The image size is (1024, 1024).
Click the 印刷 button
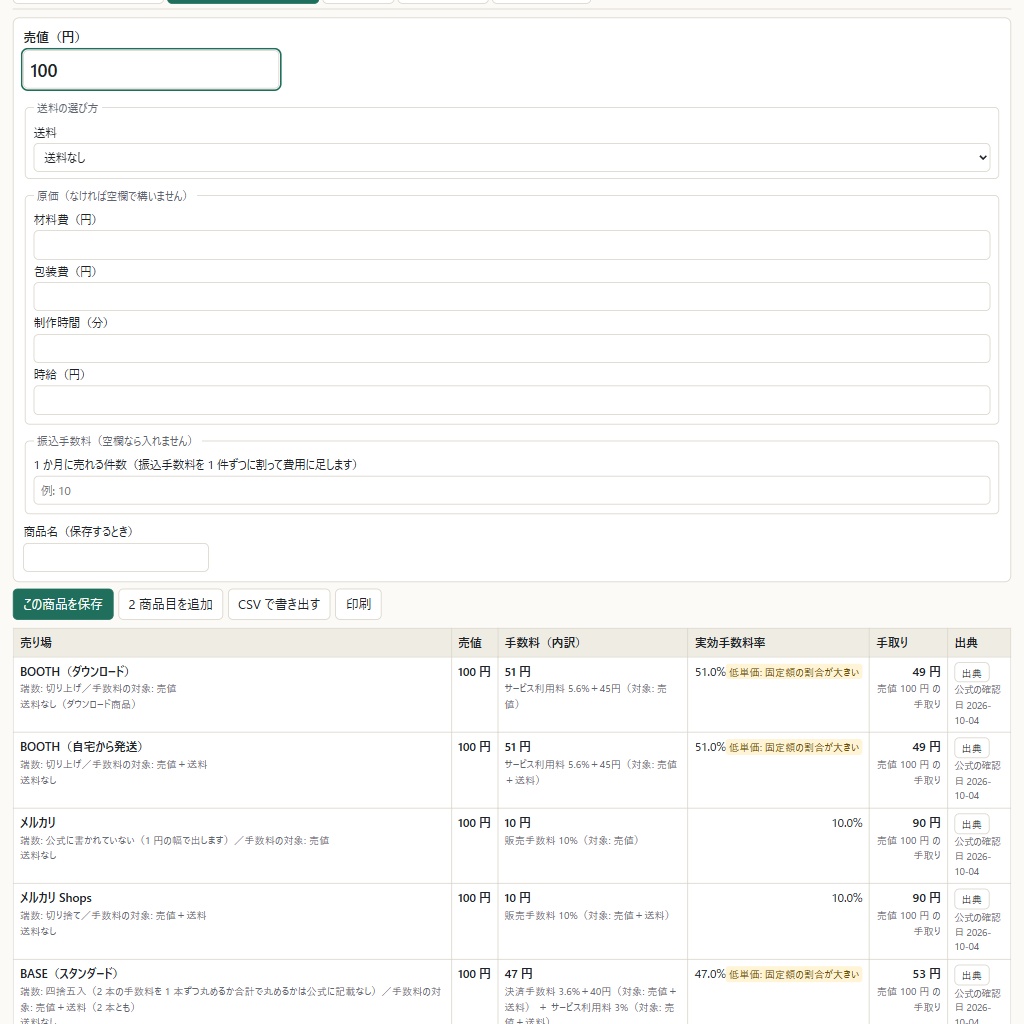[358, 604]
